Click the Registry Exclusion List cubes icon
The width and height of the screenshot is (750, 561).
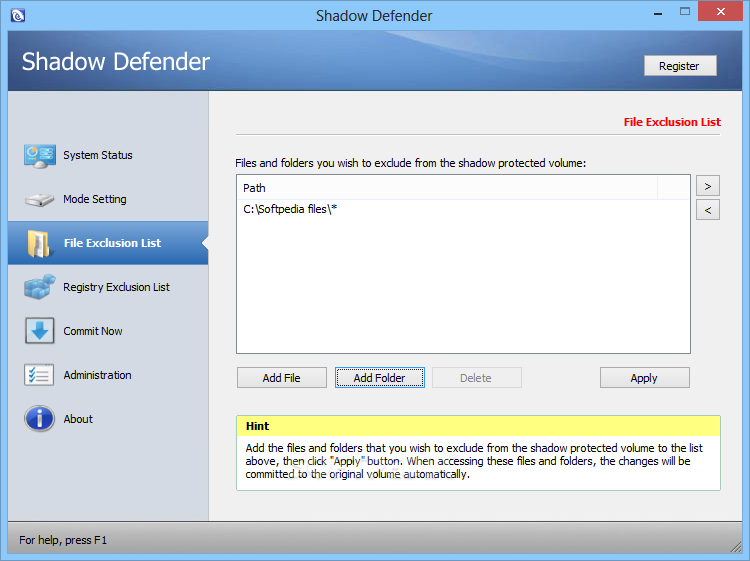(x=40, y=287)
